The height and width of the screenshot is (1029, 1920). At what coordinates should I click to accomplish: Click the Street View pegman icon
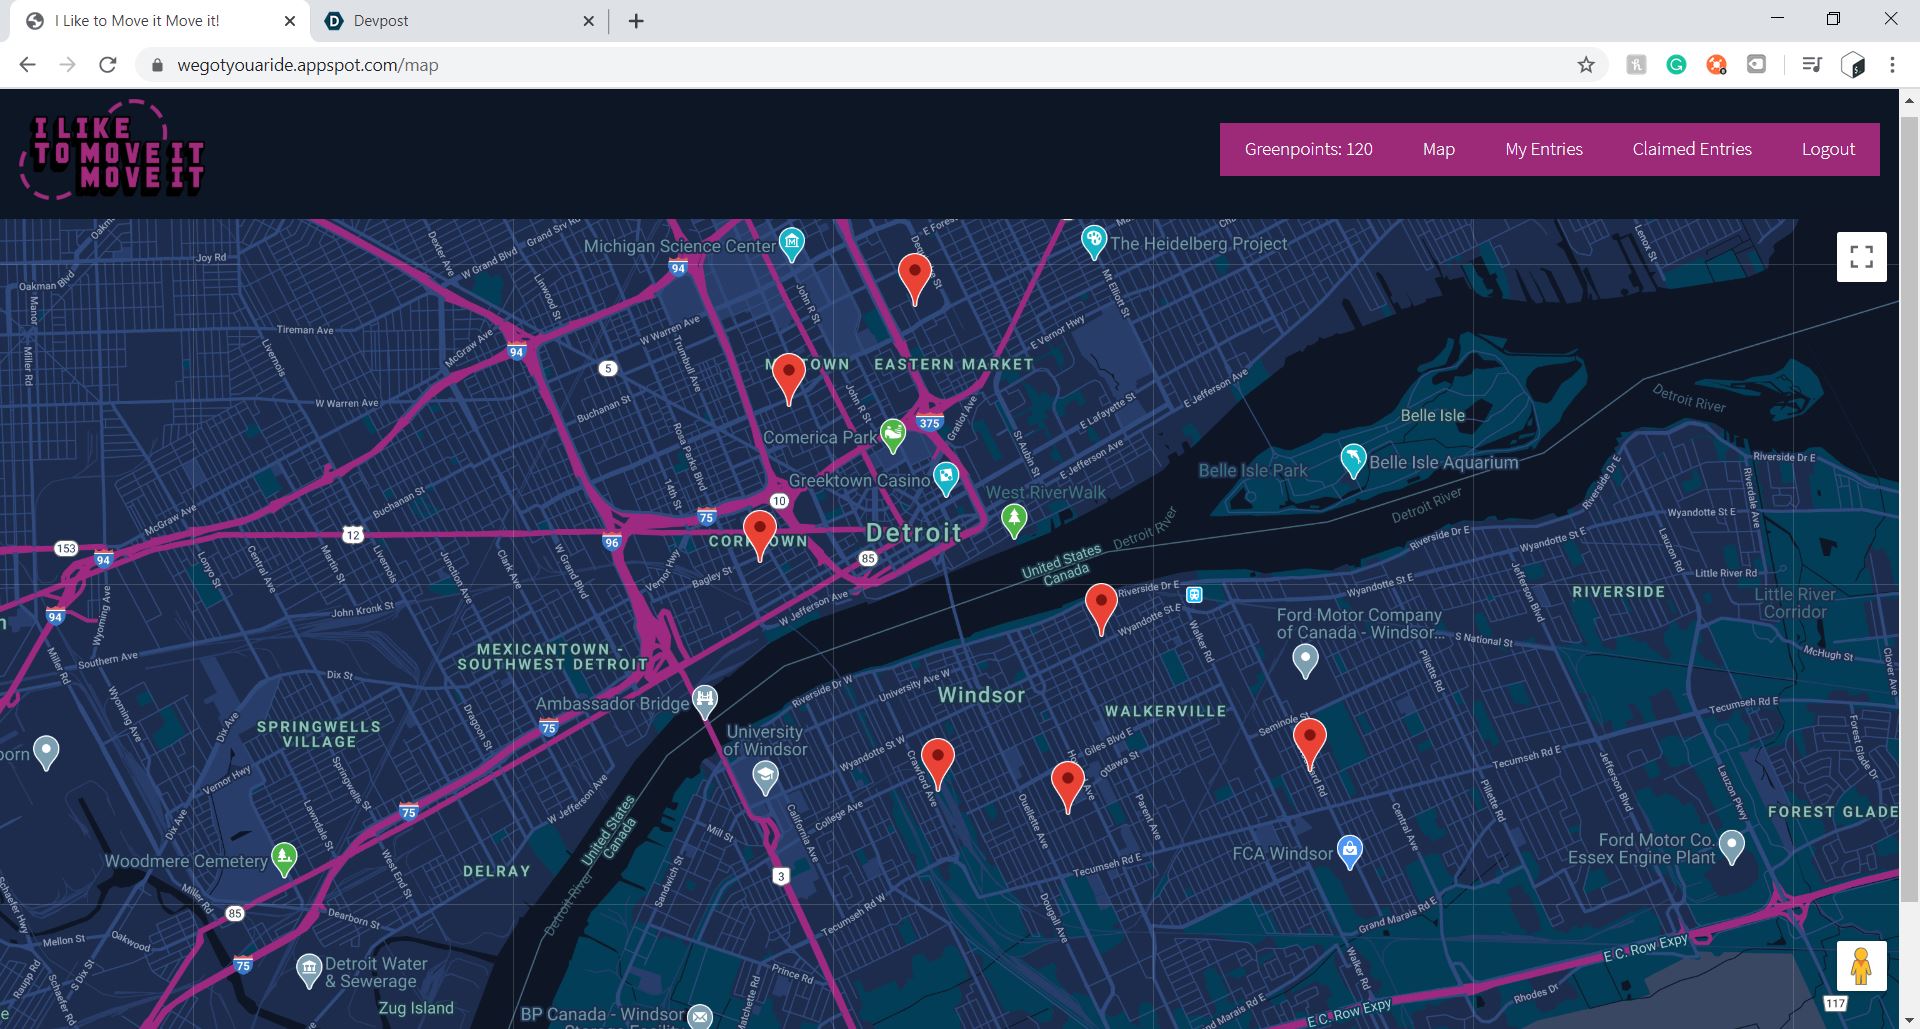pyautogui.click(x=1861, y=966)
